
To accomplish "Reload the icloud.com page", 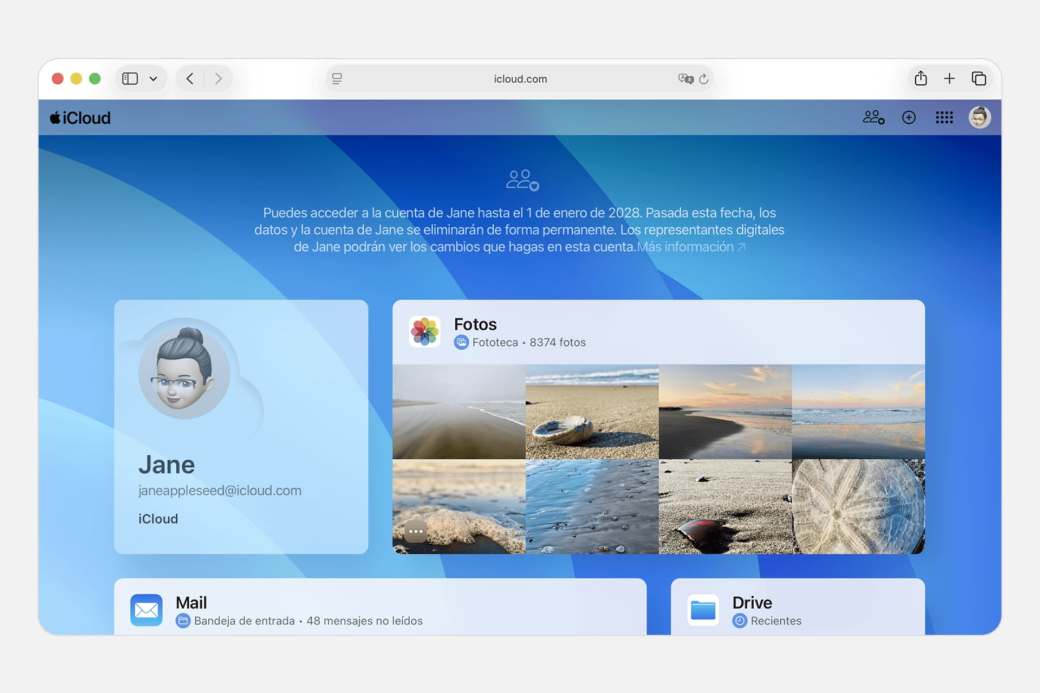I will click(704, 79).
